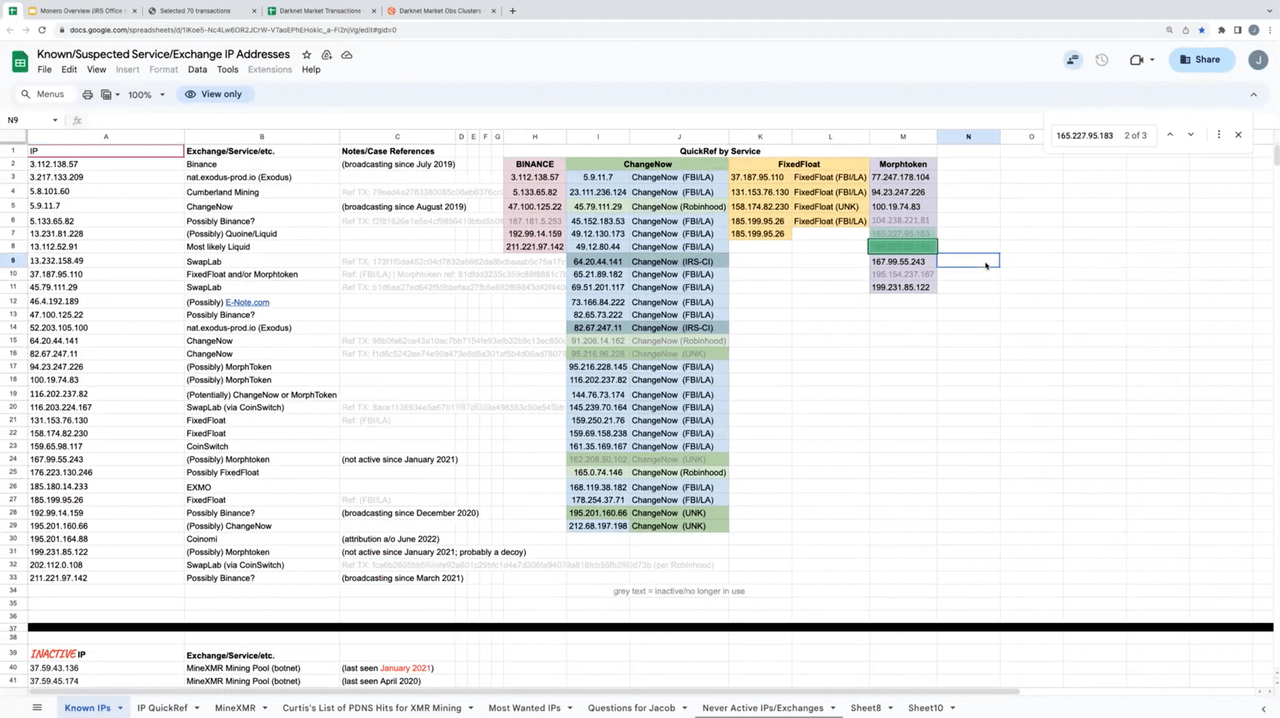Switch to Curtis's List of PDNS sheet

[370, 708]
